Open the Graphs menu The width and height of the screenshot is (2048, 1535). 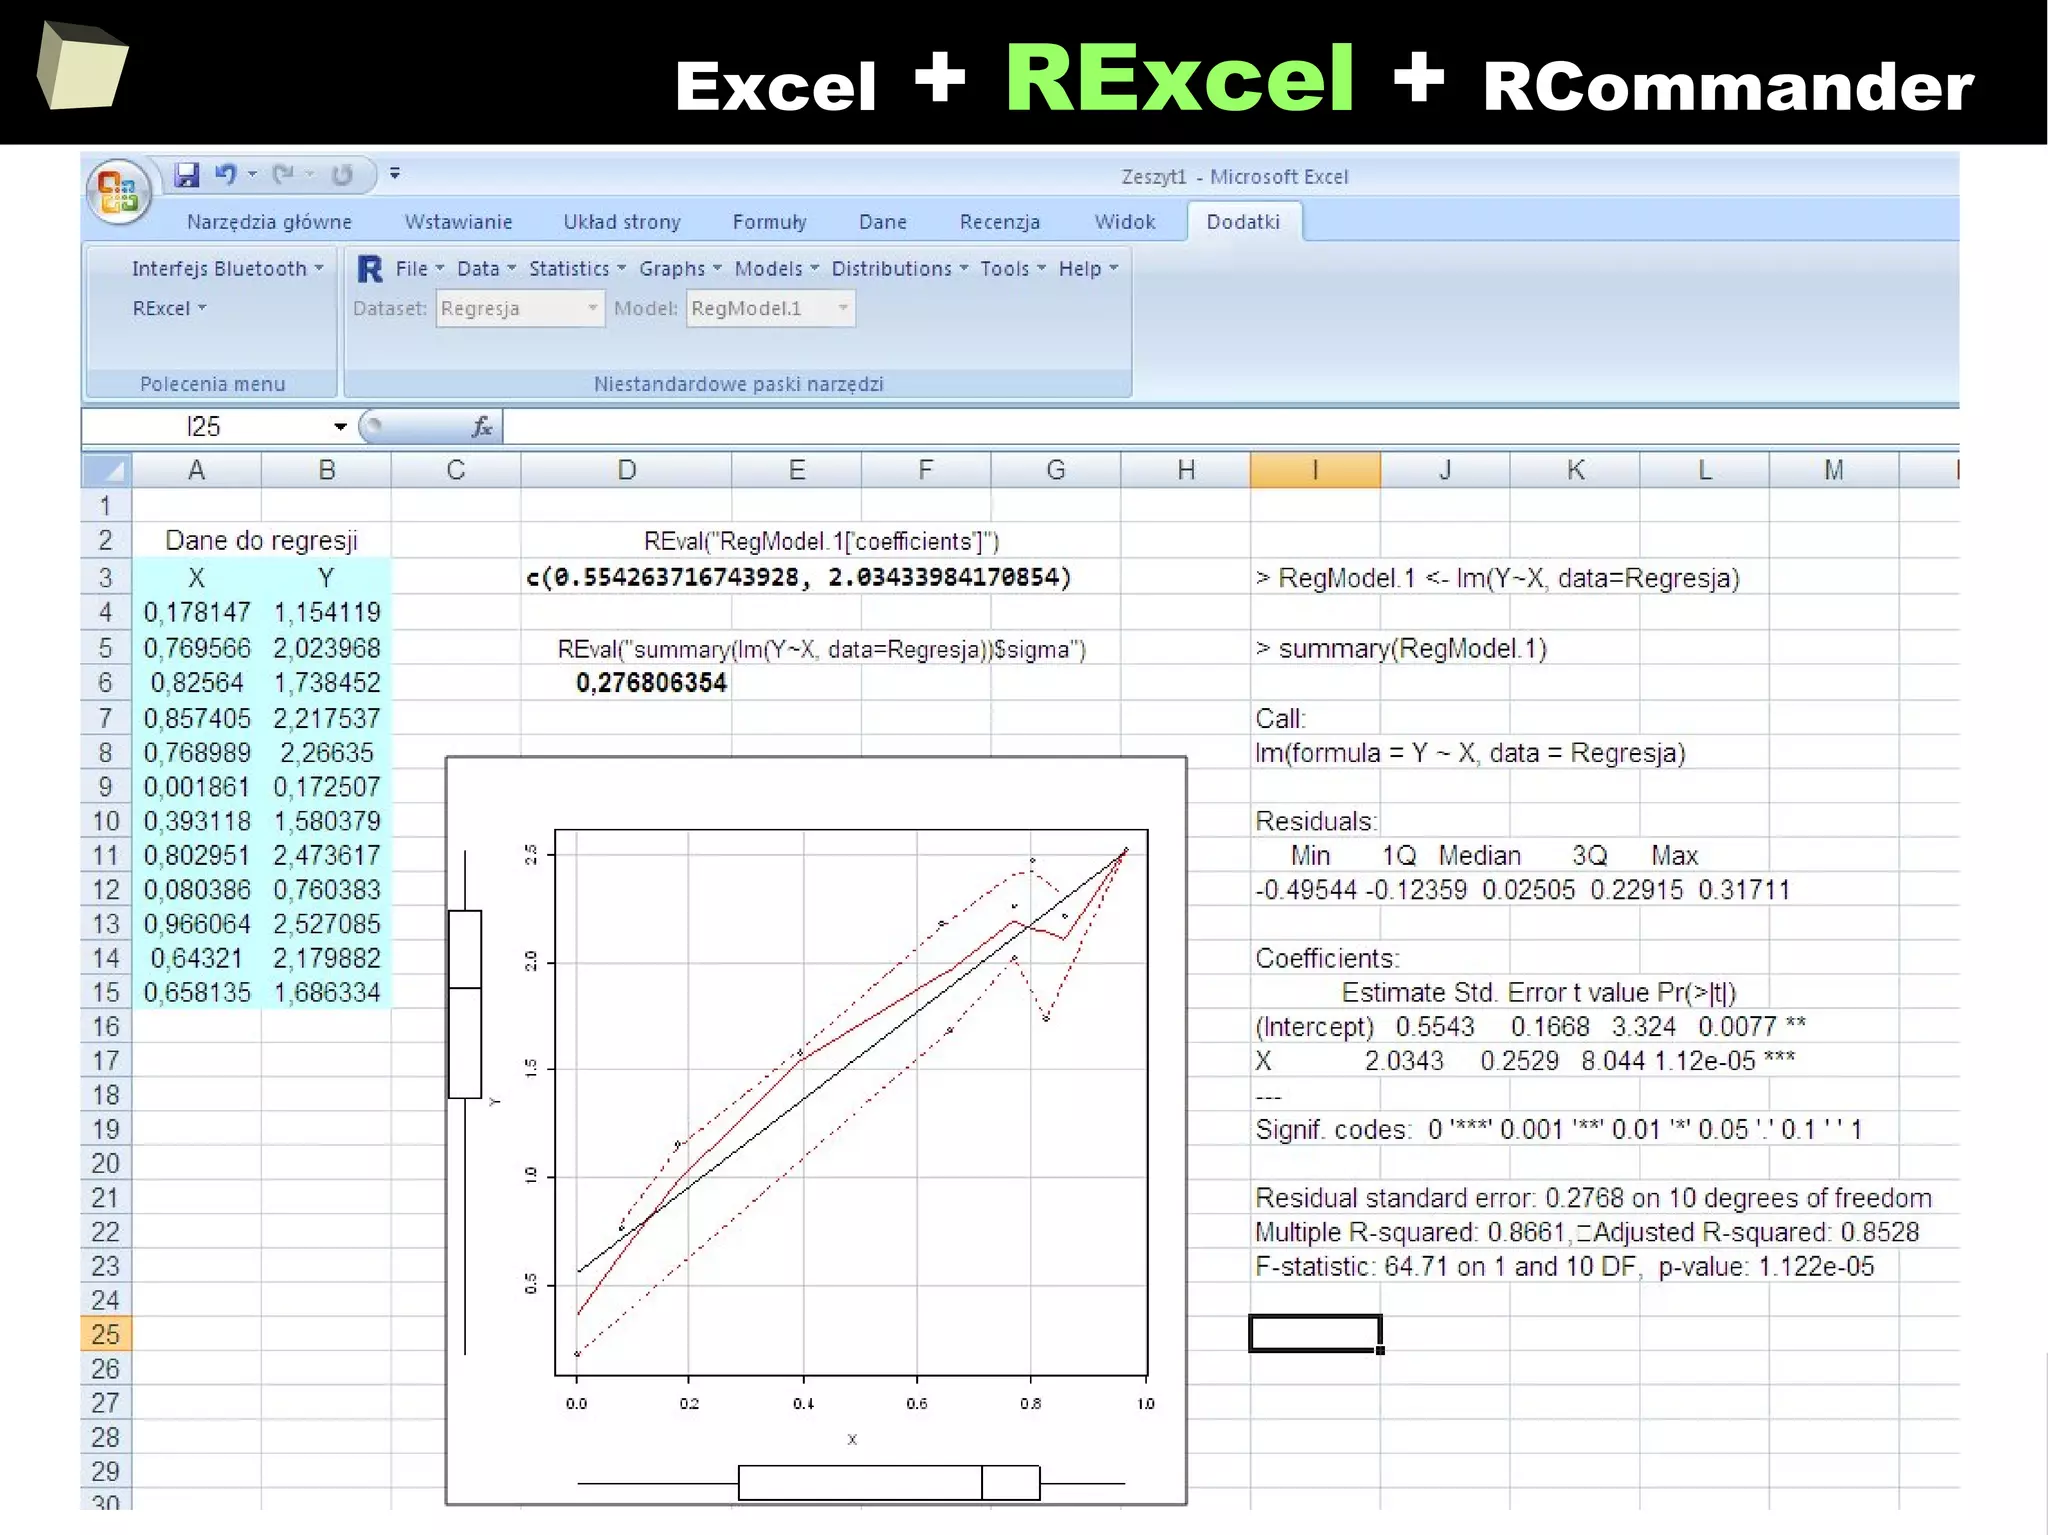(680, 269)
